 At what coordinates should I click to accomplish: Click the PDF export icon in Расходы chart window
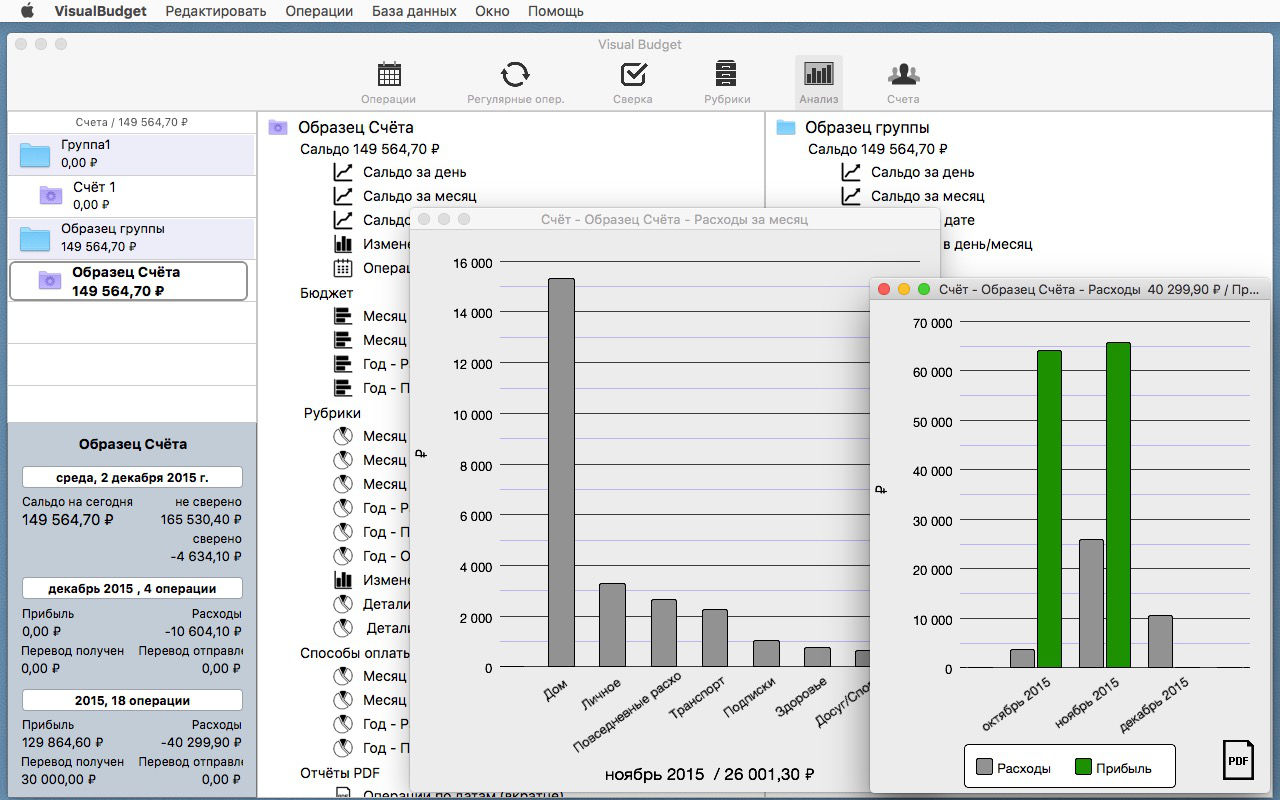1238,760
